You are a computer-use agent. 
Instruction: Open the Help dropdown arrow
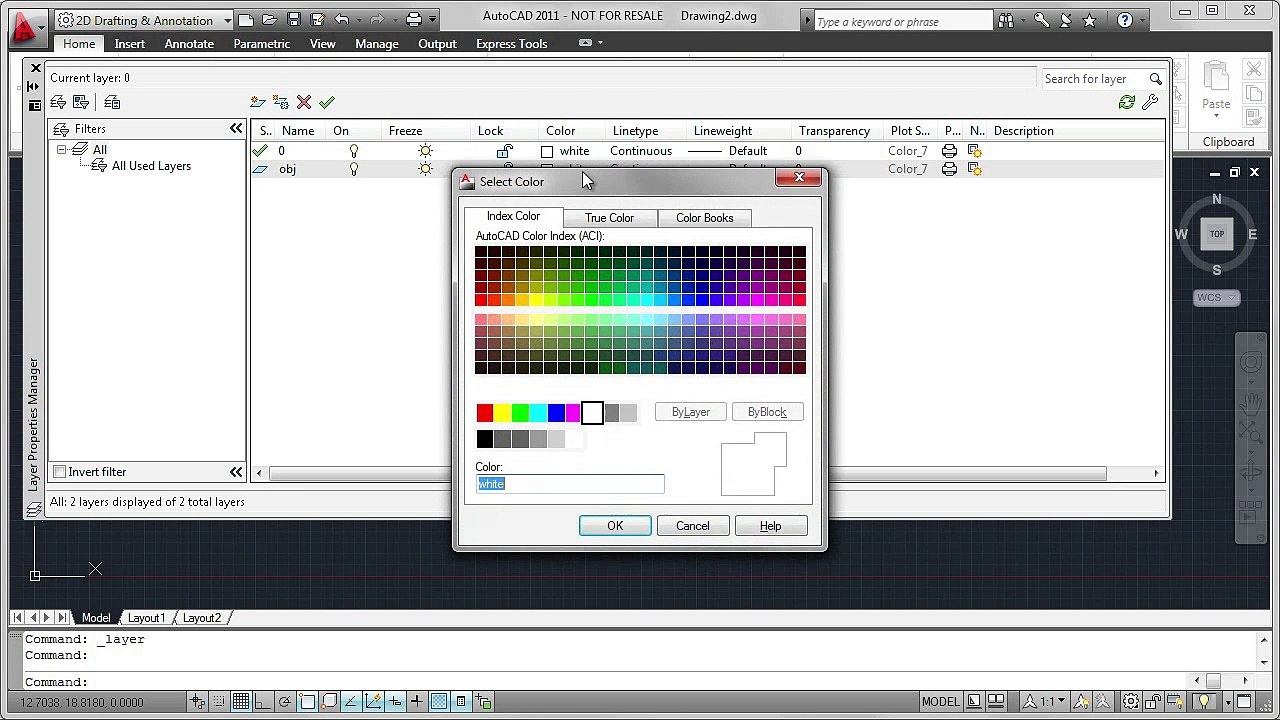tap(1143, 20)
